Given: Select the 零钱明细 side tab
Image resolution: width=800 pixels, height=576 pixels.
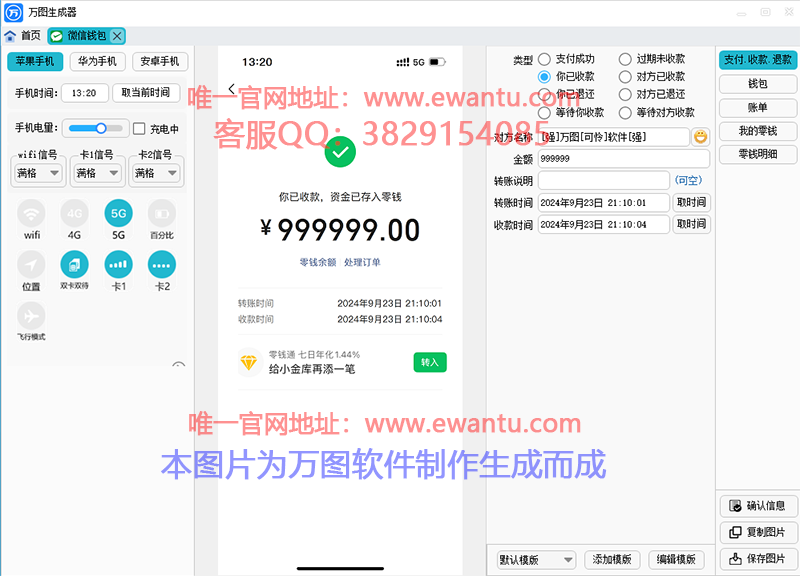Looking at the screenshot, I should pos(758,154).
